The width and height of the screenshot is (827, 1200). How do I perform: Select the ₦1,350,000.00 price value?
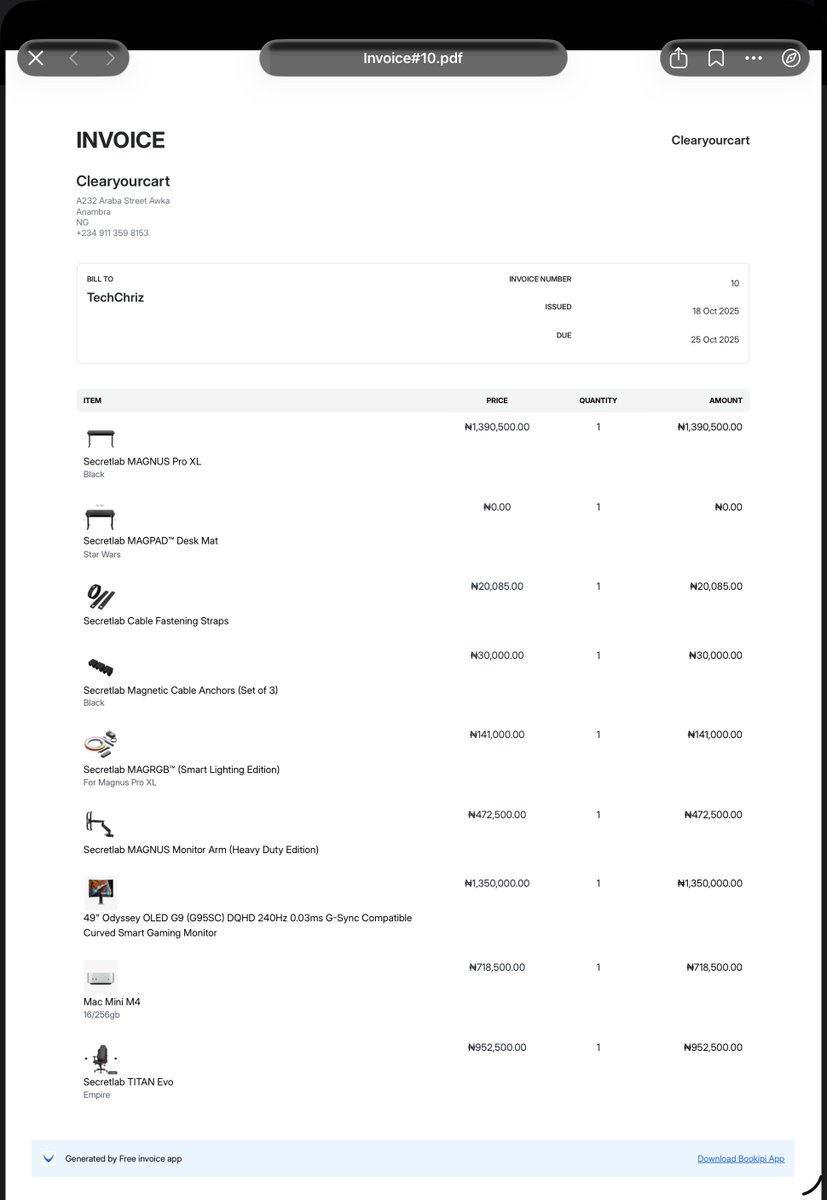[x=497, y=884]
